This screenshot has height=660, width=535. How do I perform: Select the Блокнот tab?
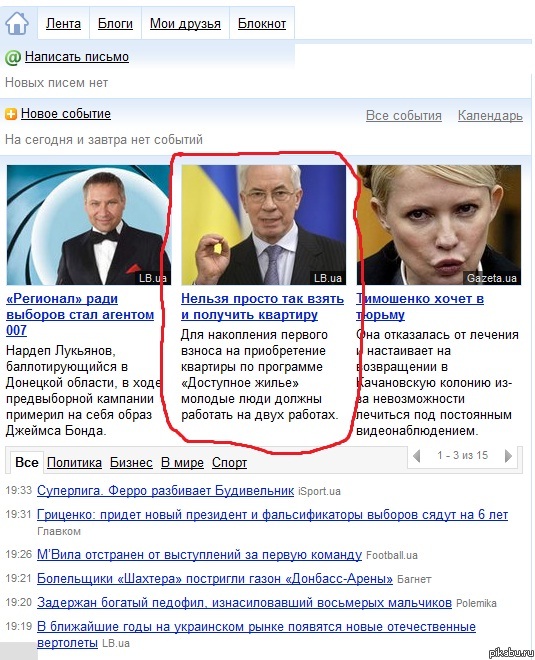[262, 24]
